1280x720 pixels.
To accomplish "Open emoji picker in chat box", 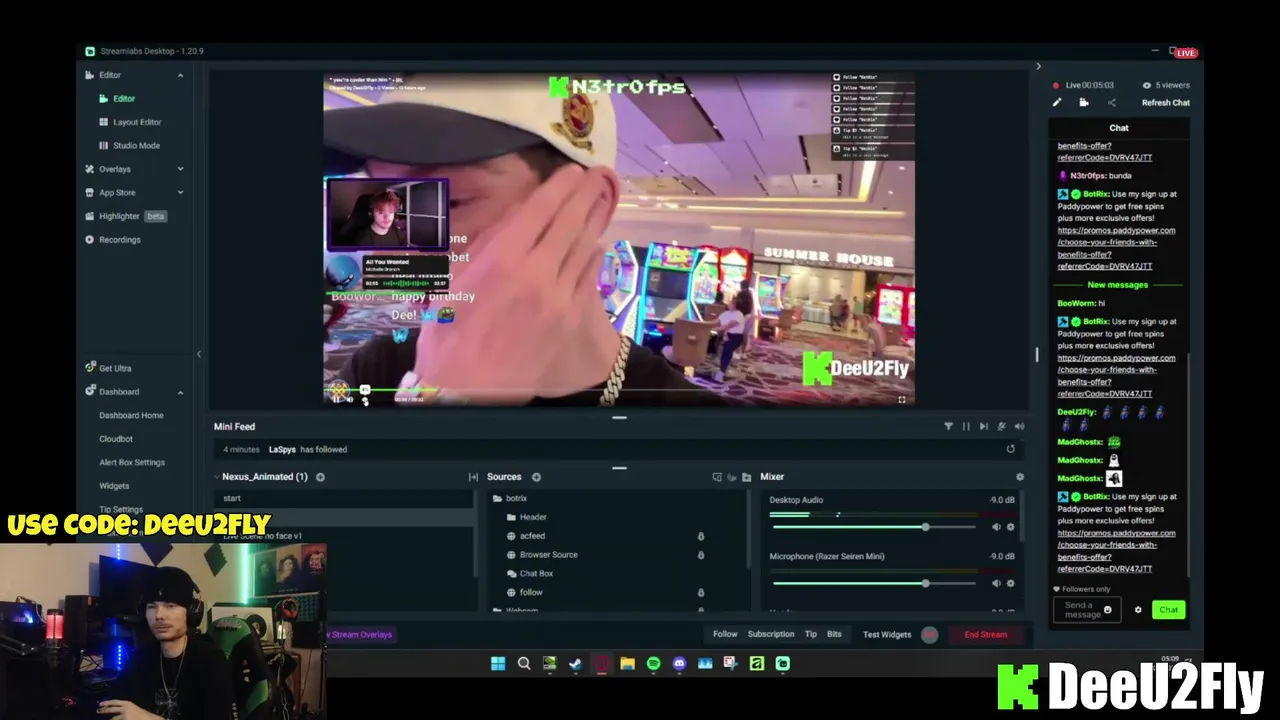I will tap(1107, 610).
